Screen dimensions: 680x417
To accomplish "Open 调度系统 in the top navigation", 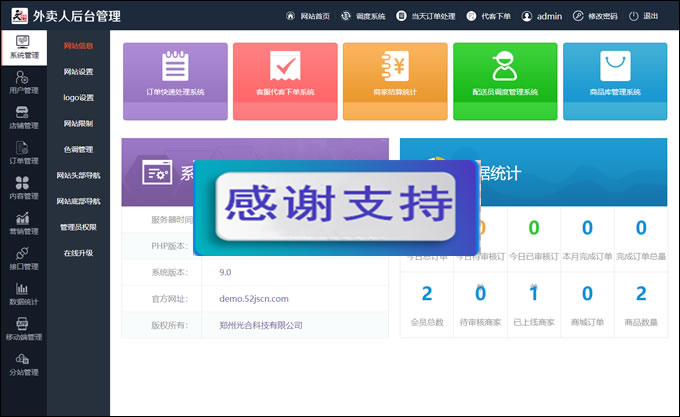I will click(363, 17).
